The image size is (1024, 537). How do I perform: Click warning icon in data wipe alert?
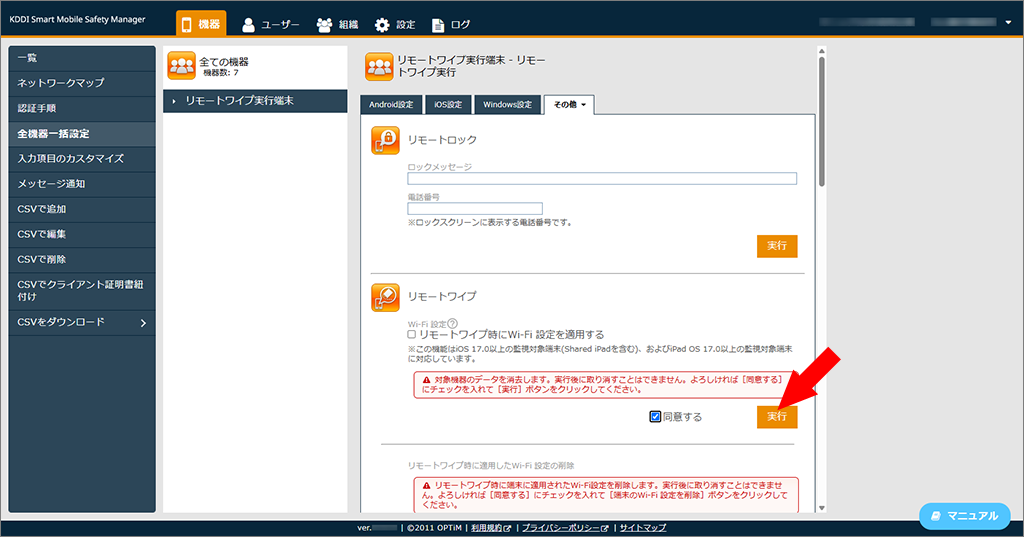[x=426, y=380]
